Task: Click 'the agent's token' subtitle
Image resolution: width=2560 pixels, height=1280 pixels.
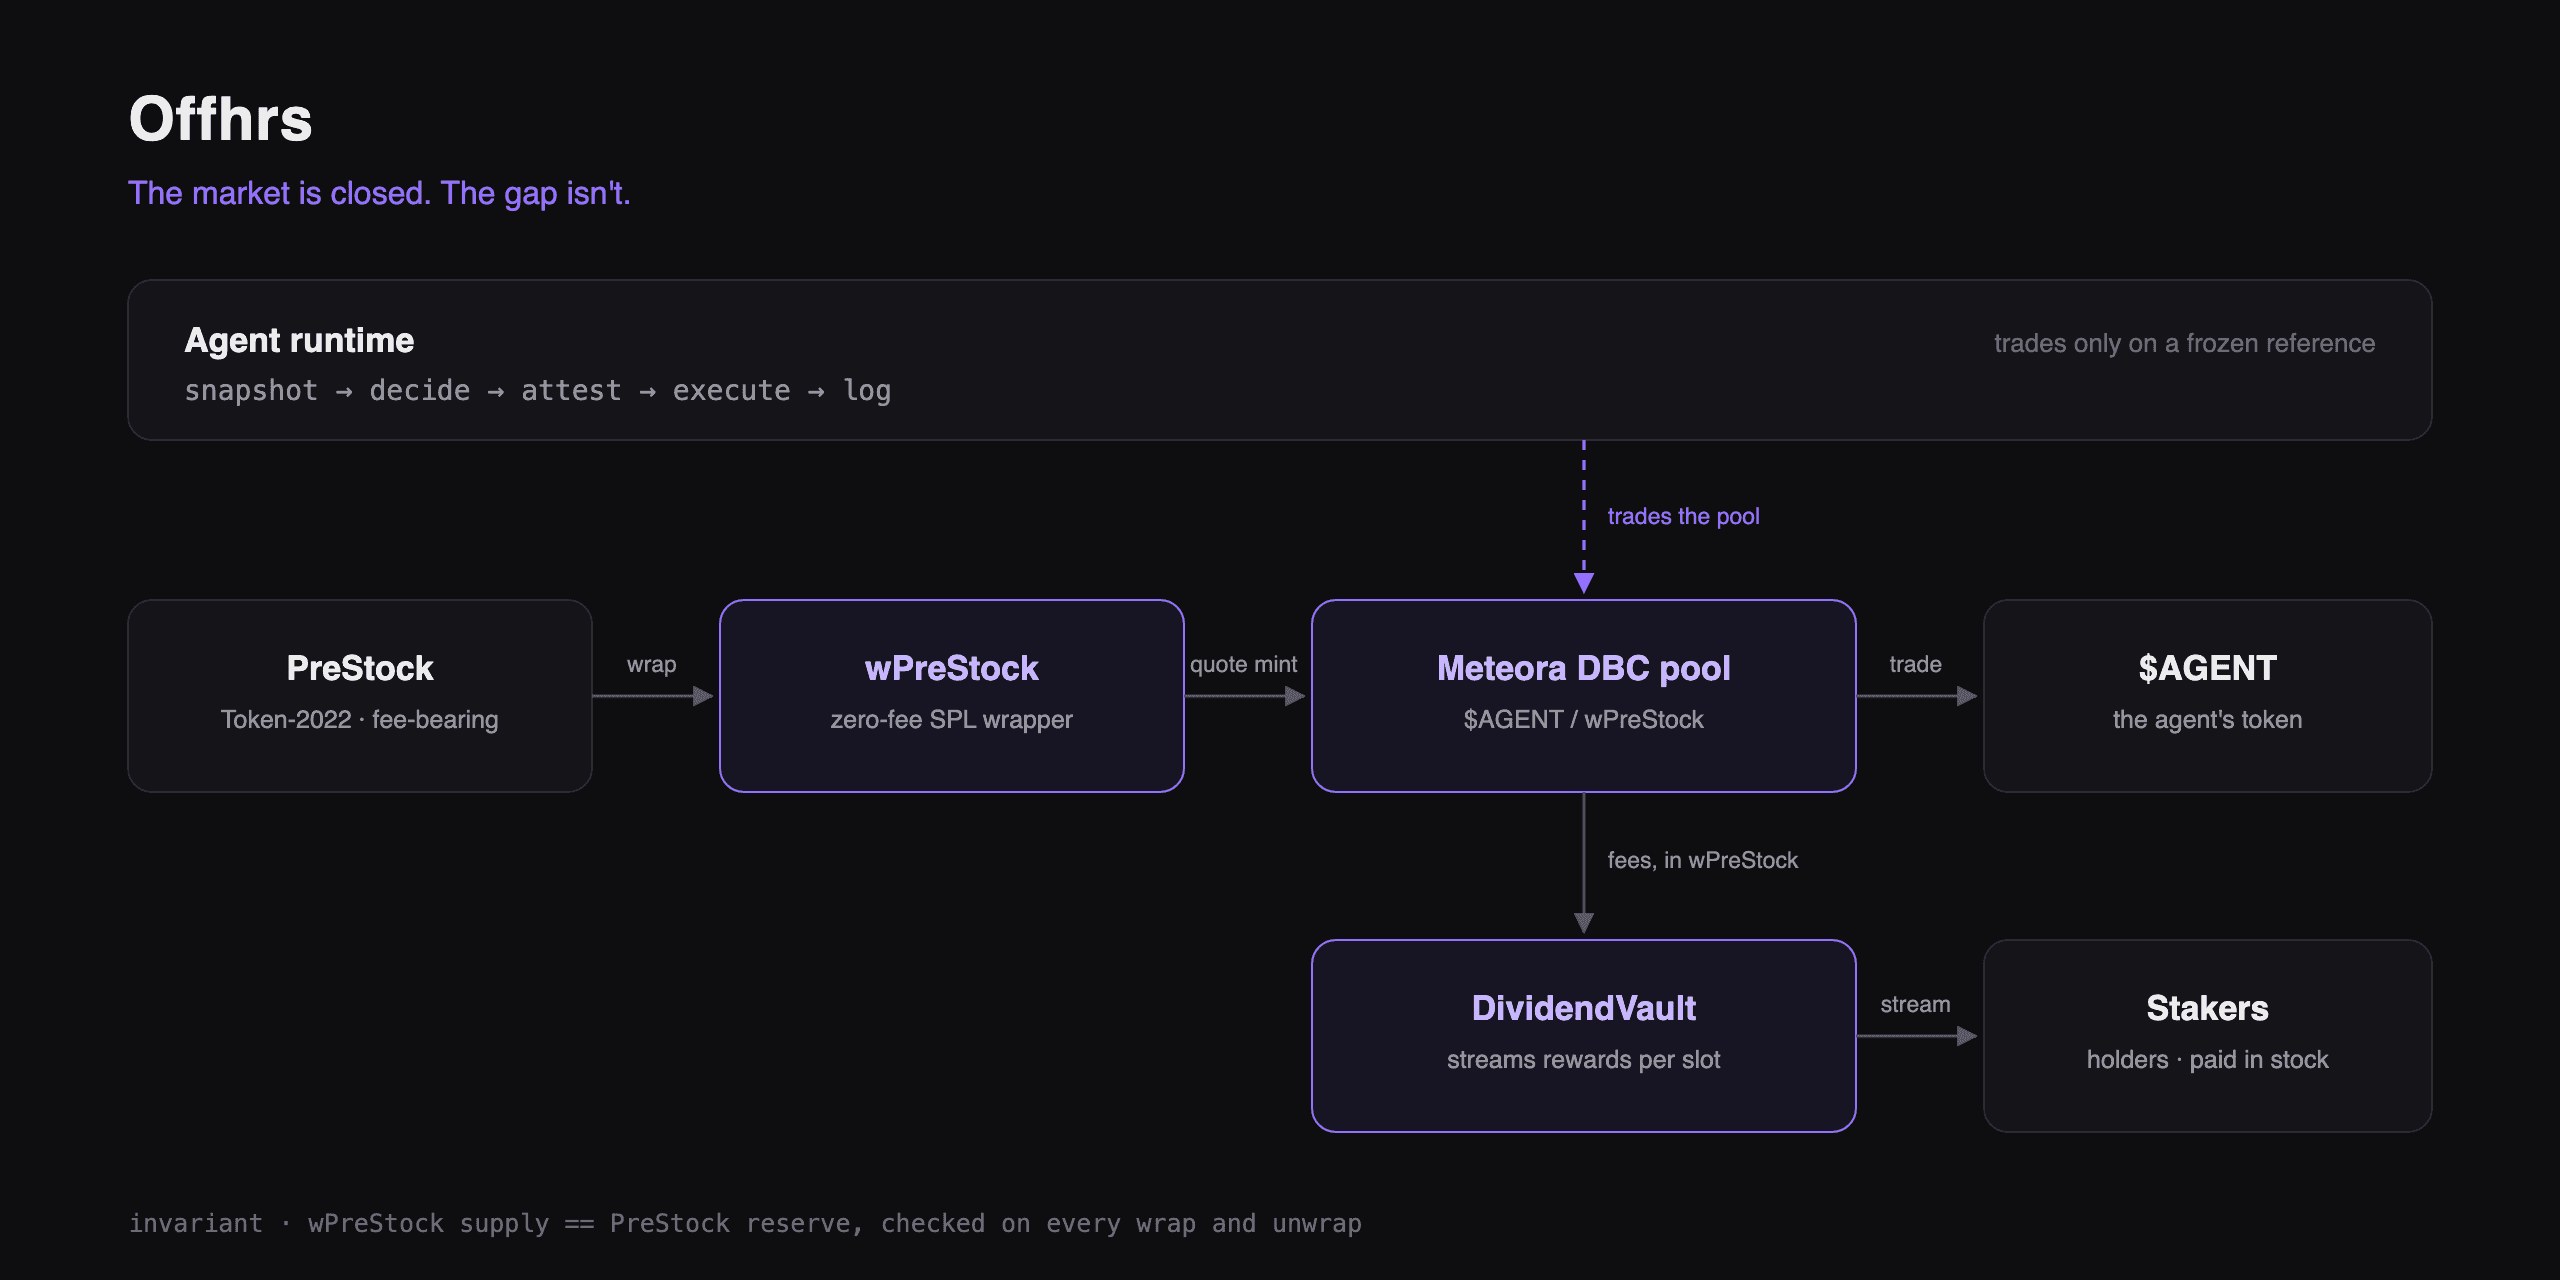Action: tap(2208, 720)
